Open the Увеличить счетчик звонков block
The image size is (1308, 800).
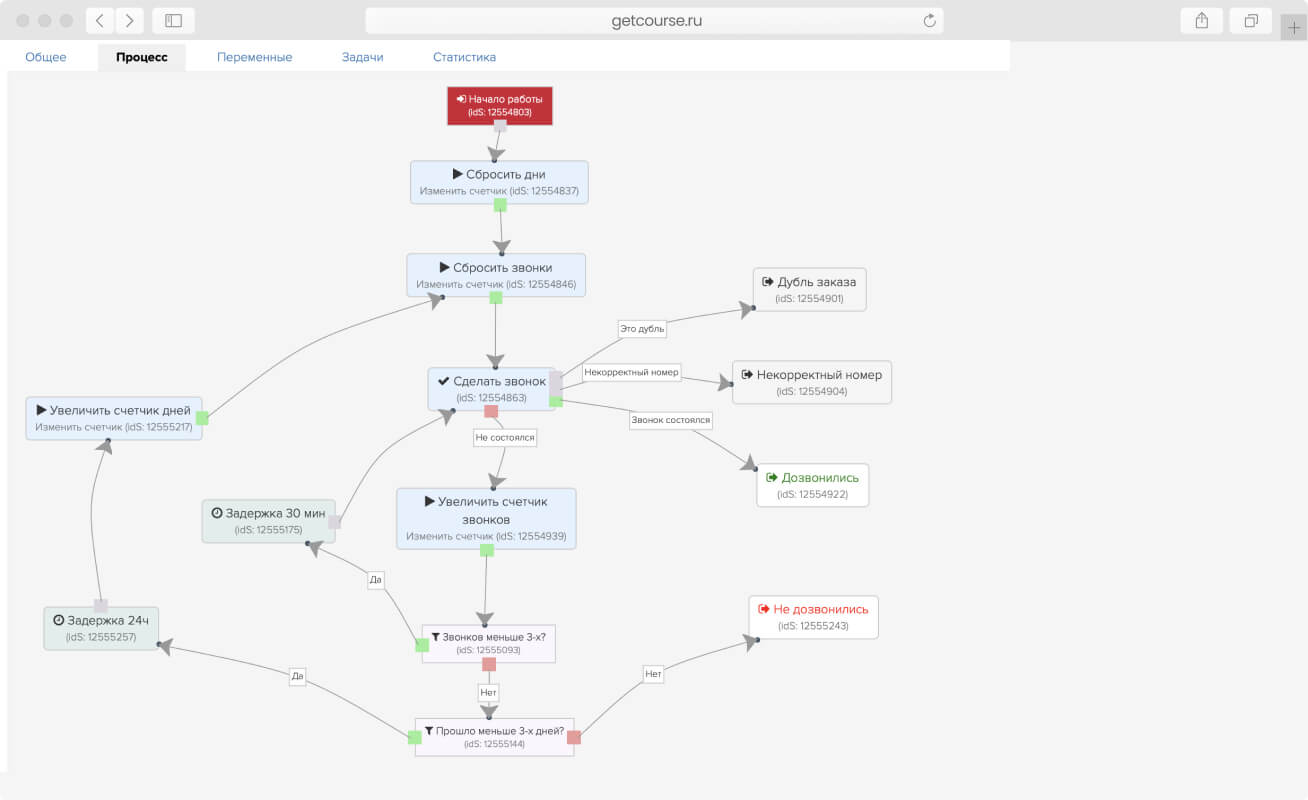point(486,519)
